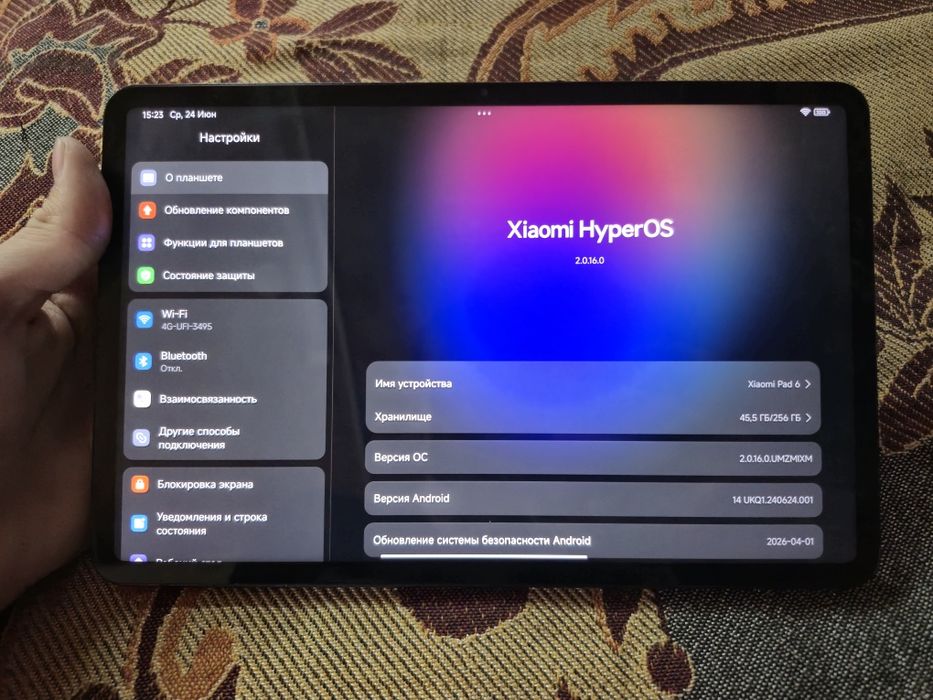The height and width of the screenshot is (700, 933).
Task: Tap Обновление системы безопасности Android row
Action: [593, 540]
